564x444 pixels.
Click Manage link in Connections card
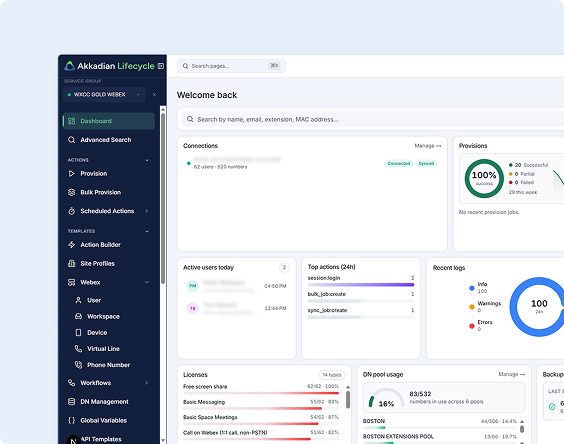428,146
